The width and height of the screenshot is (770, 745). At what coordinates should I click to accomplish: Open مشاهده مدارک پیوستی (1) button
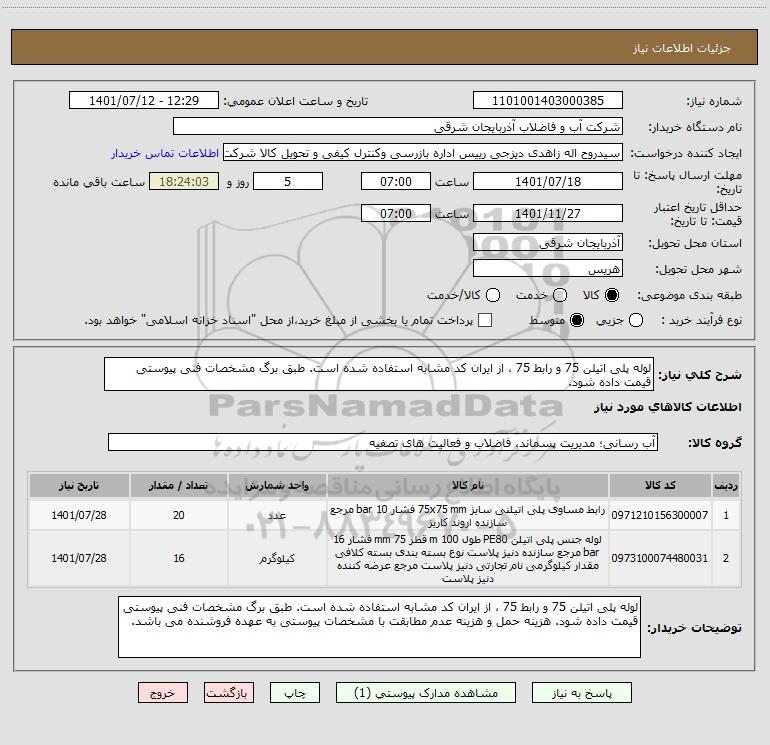click(426, 693)
